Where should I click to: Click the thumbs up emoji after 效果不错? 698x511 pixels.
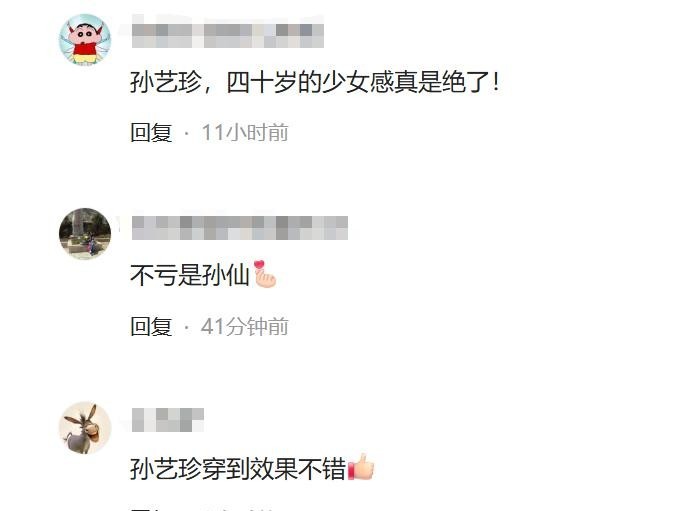(361, 467)
